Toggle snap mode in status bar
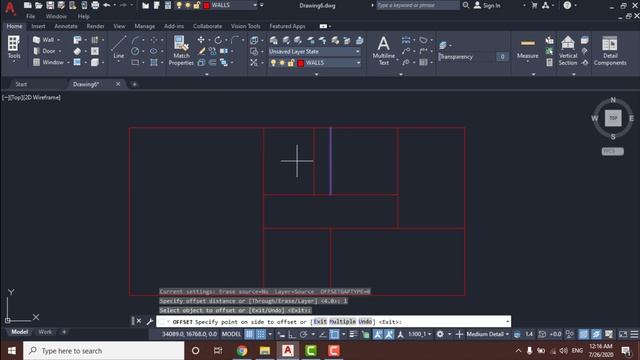 [260, 334]
